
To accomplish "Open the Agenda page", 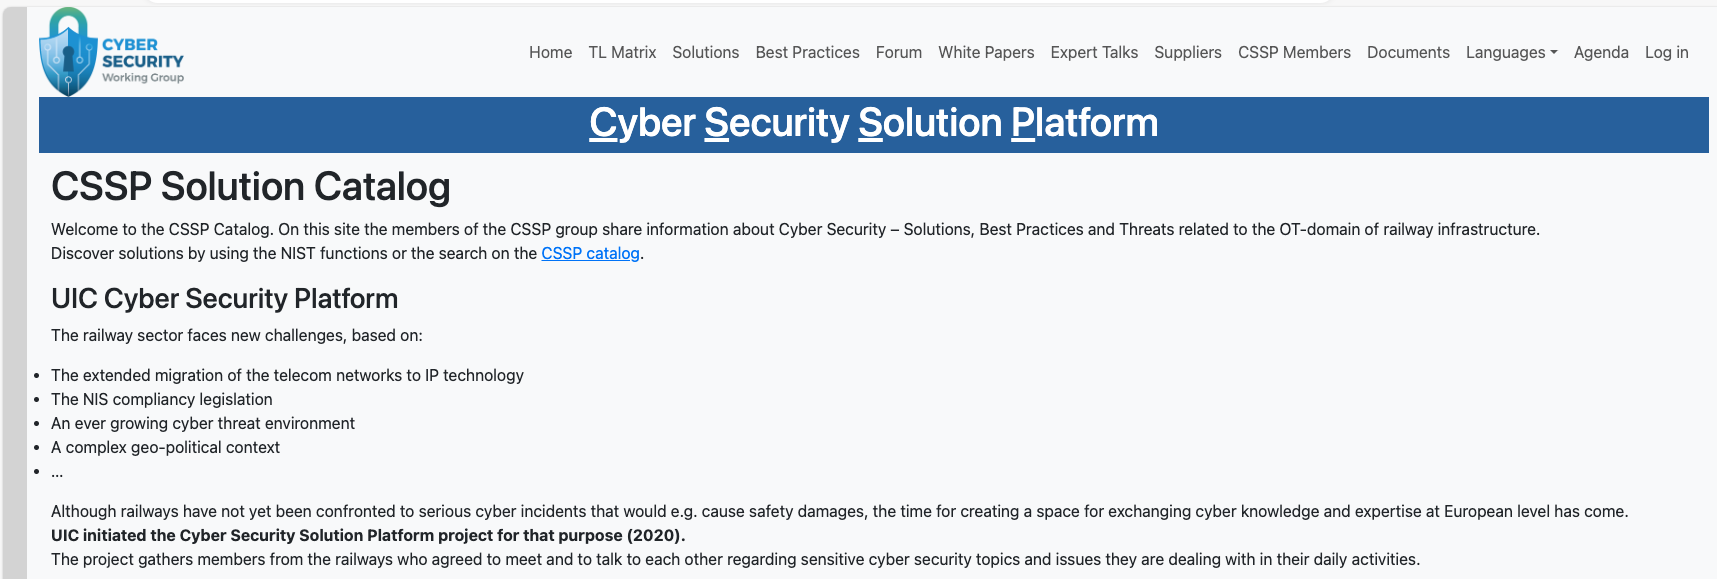I will pos(1601,52).
